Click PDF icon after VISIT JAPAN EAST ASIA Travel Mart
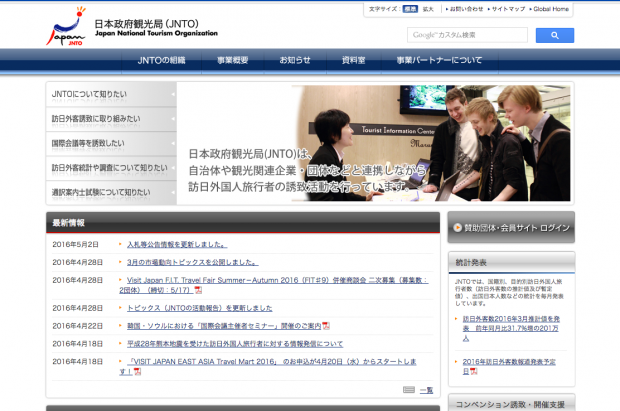The width and height of the screenshot is (620, 411). [x=137, y=371]
